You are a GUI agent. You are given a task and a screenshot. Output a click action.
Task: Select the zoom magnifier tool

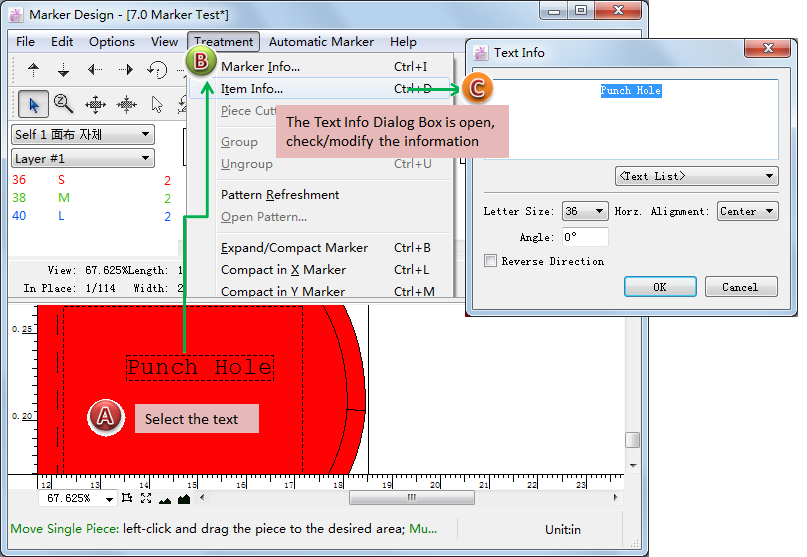[x=63, y=103]
